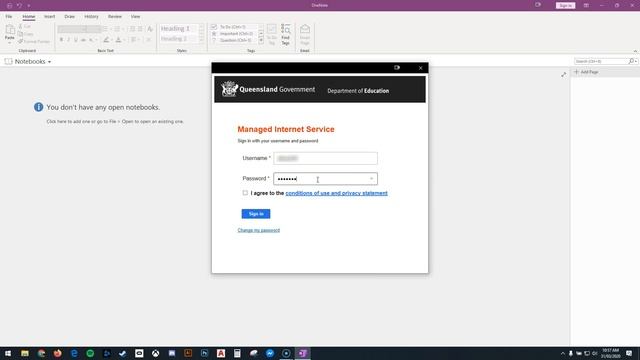Click Add Page in page list
Image resolution: width=640 pixels, height=360 pixels.
(587, 72)
